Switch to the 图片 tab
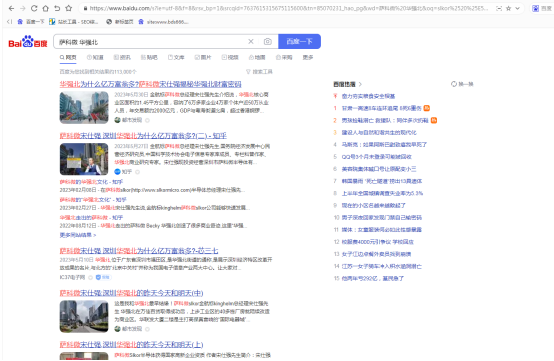Viewport: 554px width, 361px height. coord(203,57)
